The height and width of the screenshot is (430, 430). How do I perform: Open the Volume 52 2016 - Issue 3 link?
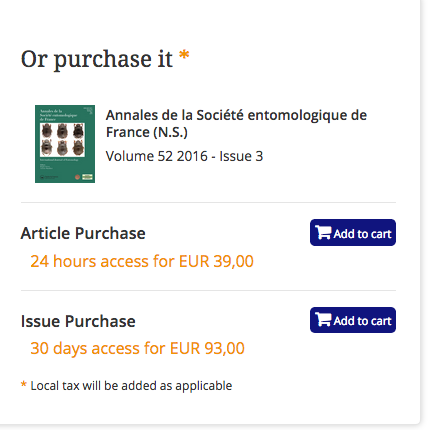pos(184,156)
